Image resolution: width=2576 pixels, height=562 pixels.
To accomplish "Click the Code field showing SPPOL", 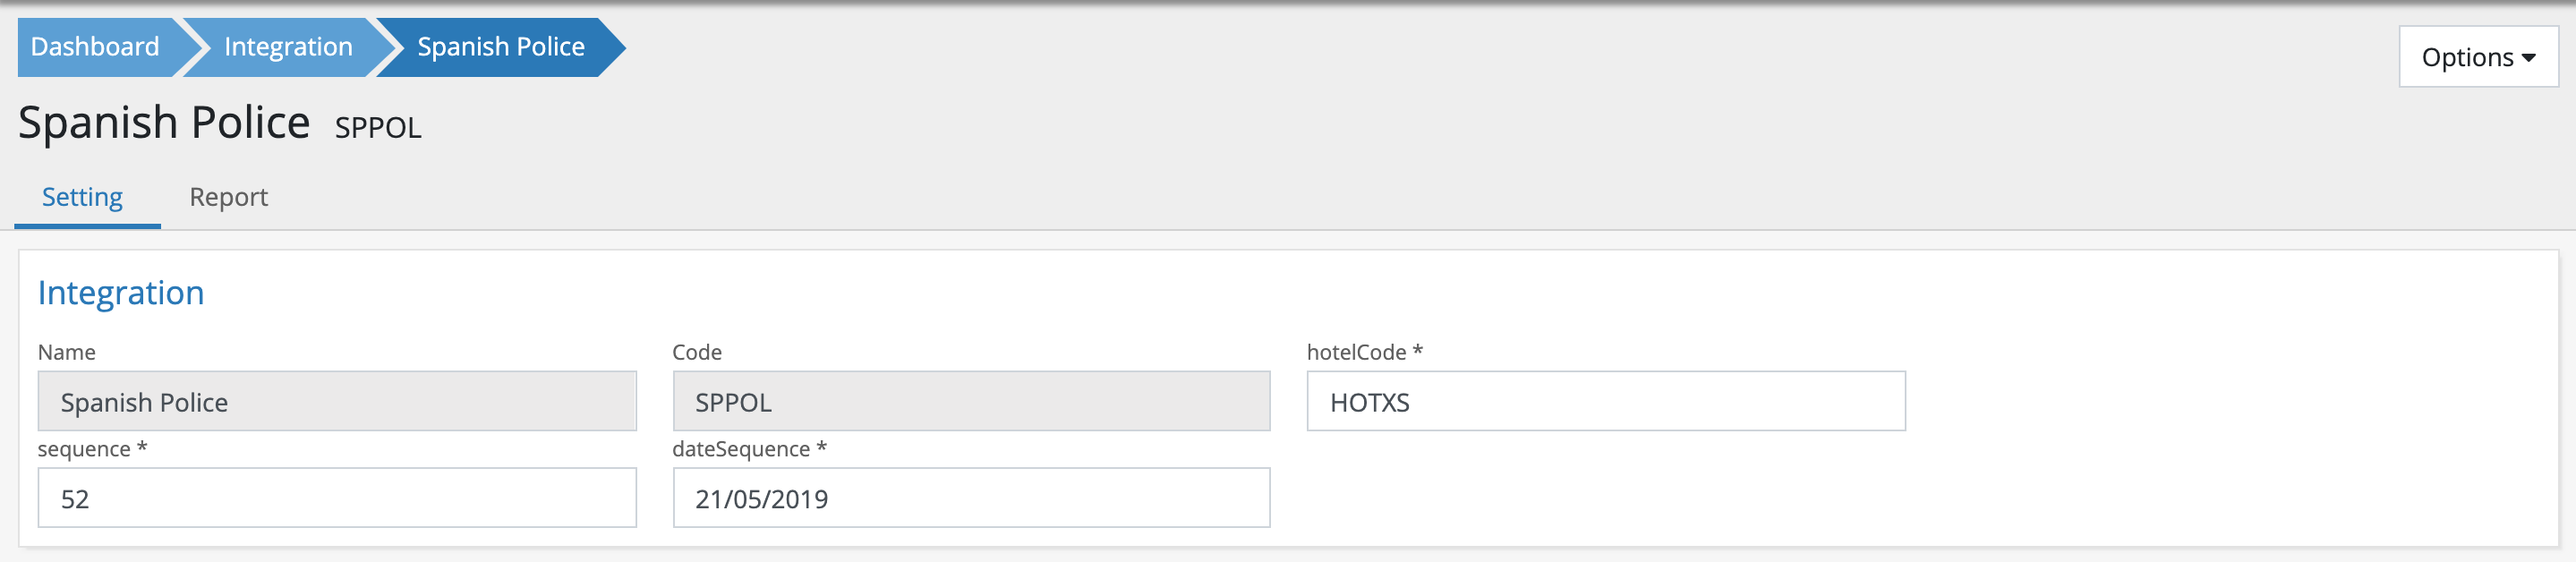I will (970, 402).
